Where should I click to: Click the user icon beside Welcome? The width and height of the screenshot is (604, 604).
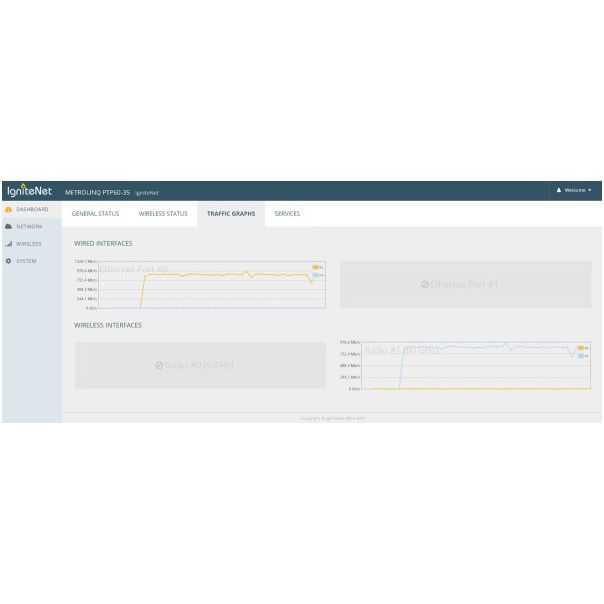[559, 190]
